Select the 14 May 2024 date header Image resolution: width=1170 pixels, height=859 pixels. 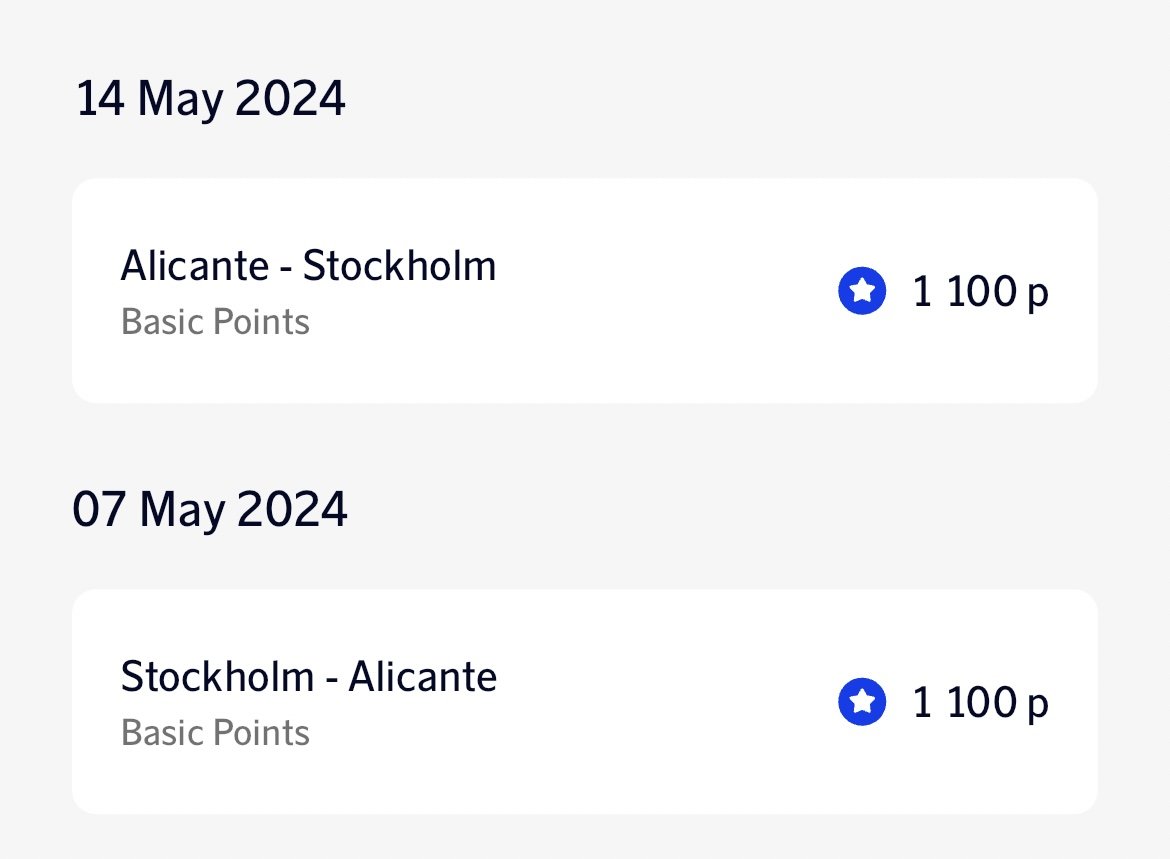211,100
